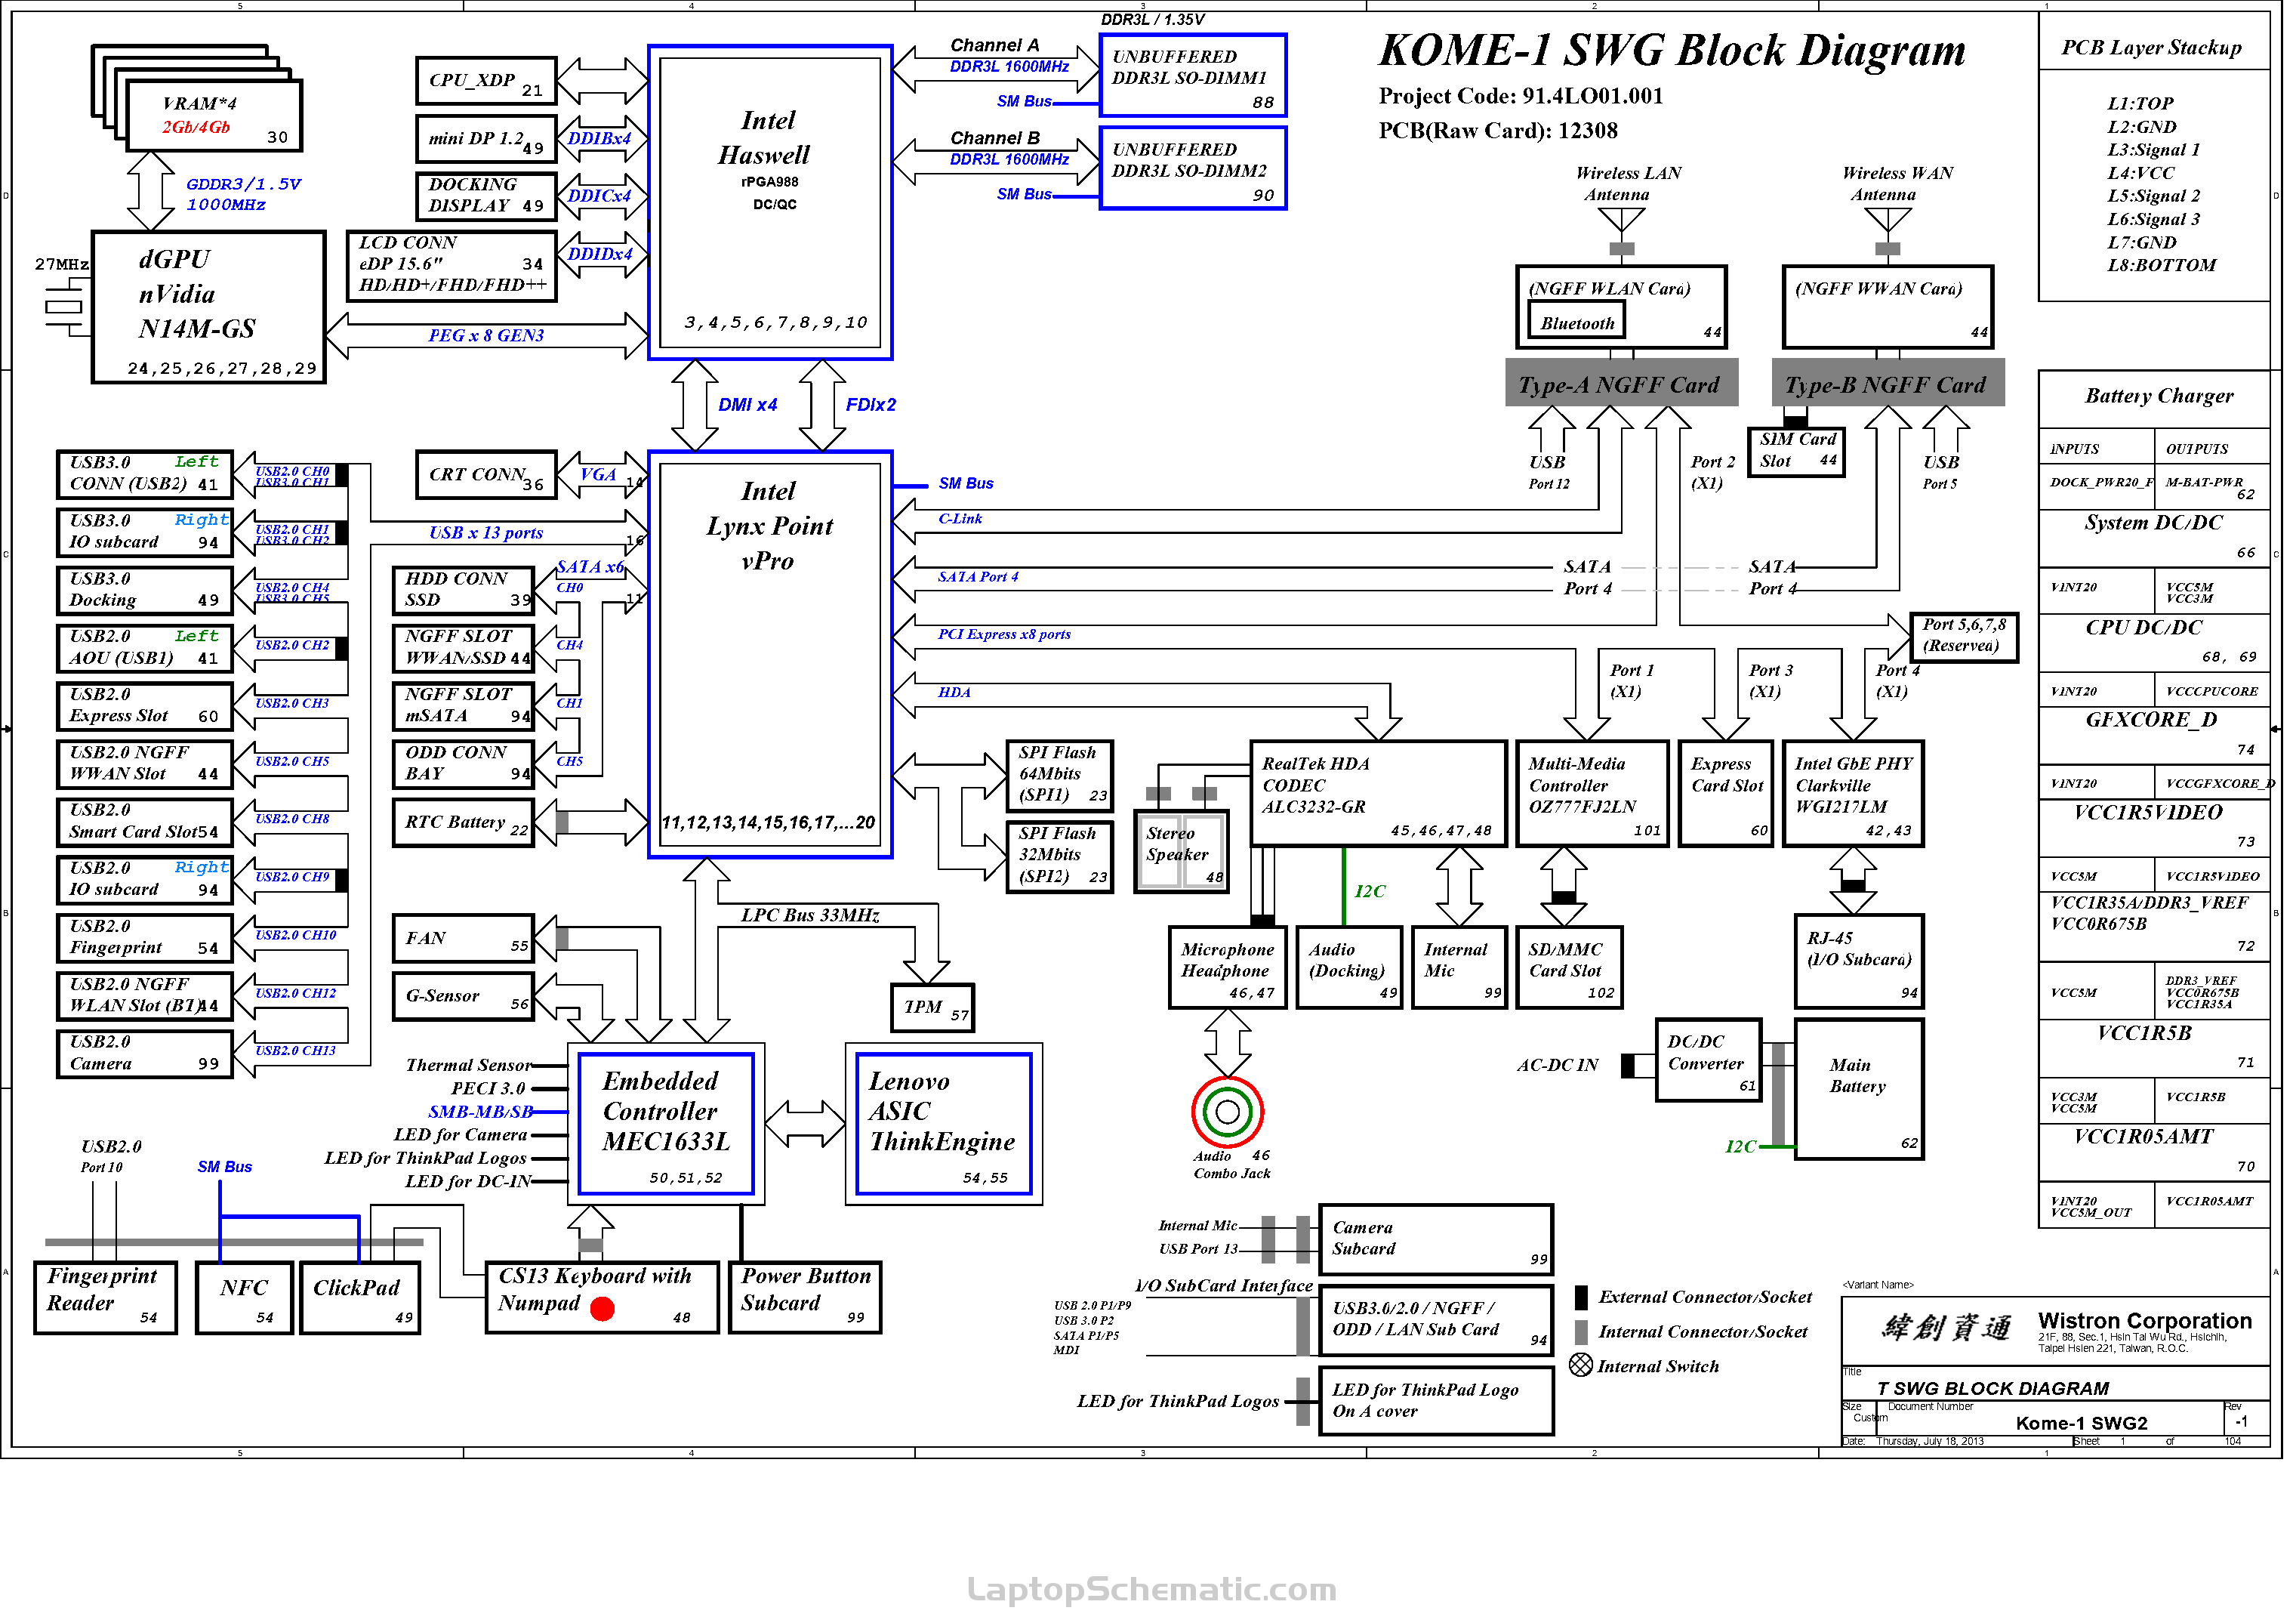The image size is (2296, 1623).
Task: Click the Fingerprint Reader box
Action: tap(105, 1298)
